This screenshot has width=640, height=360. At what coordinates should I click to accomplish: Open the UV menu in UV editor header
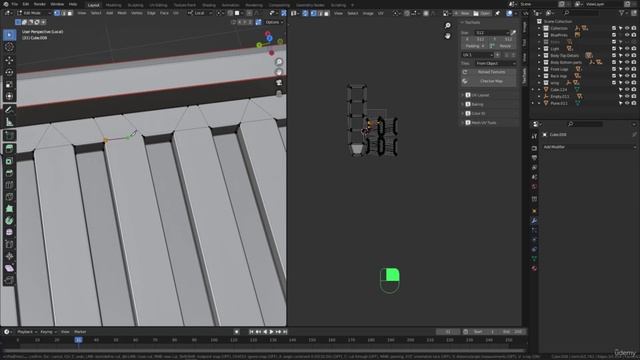tap(380, 13)
